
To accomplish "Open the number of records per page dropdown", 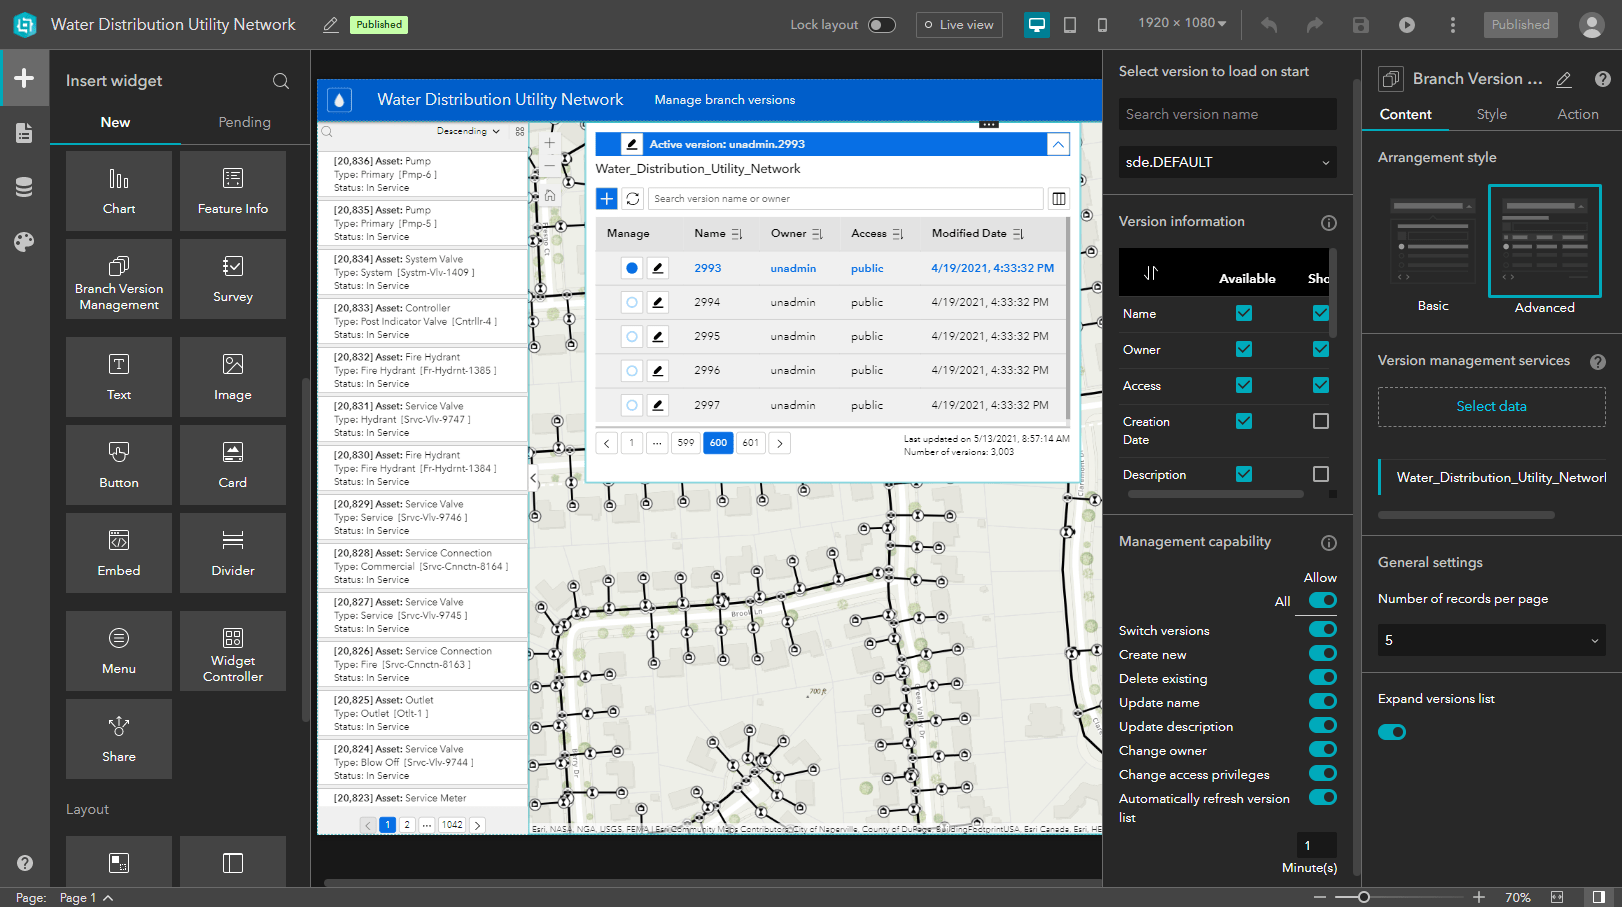I will point(1491,640).
